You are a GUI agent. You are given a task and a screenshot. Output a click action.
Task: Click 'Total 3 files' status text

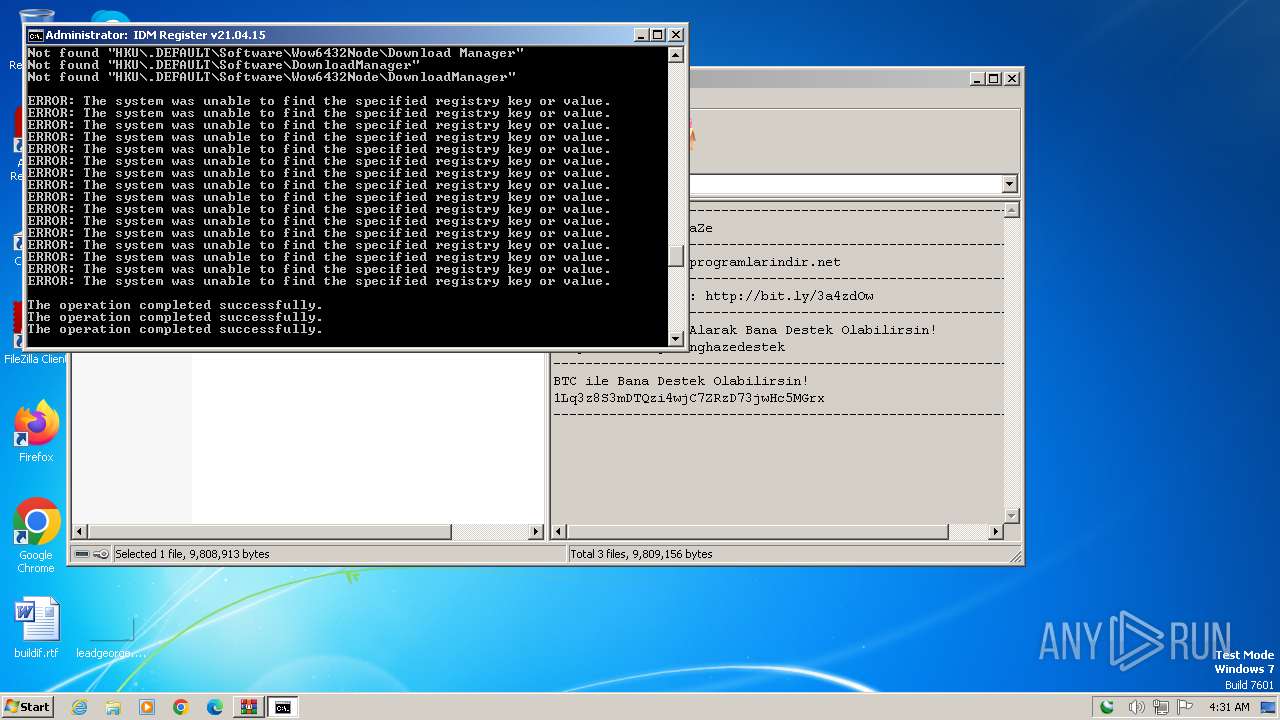point(641,554)
